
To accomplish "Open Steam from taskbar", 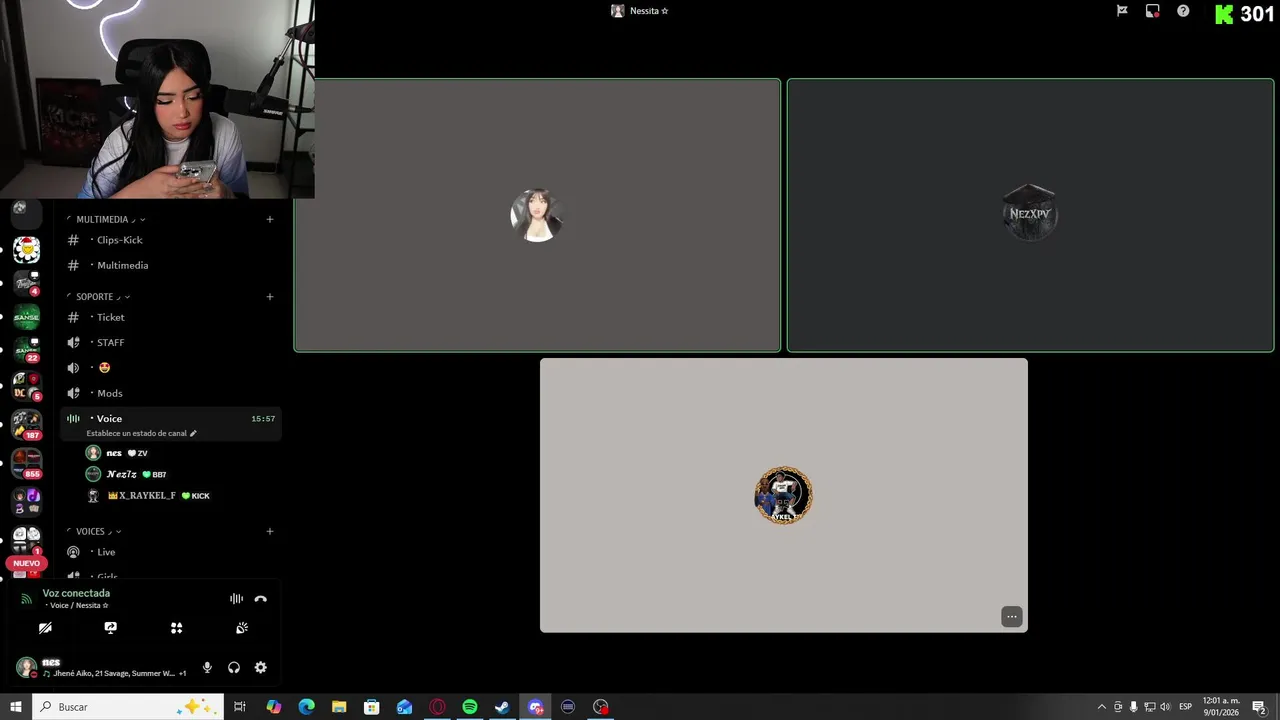I will 502,707.
